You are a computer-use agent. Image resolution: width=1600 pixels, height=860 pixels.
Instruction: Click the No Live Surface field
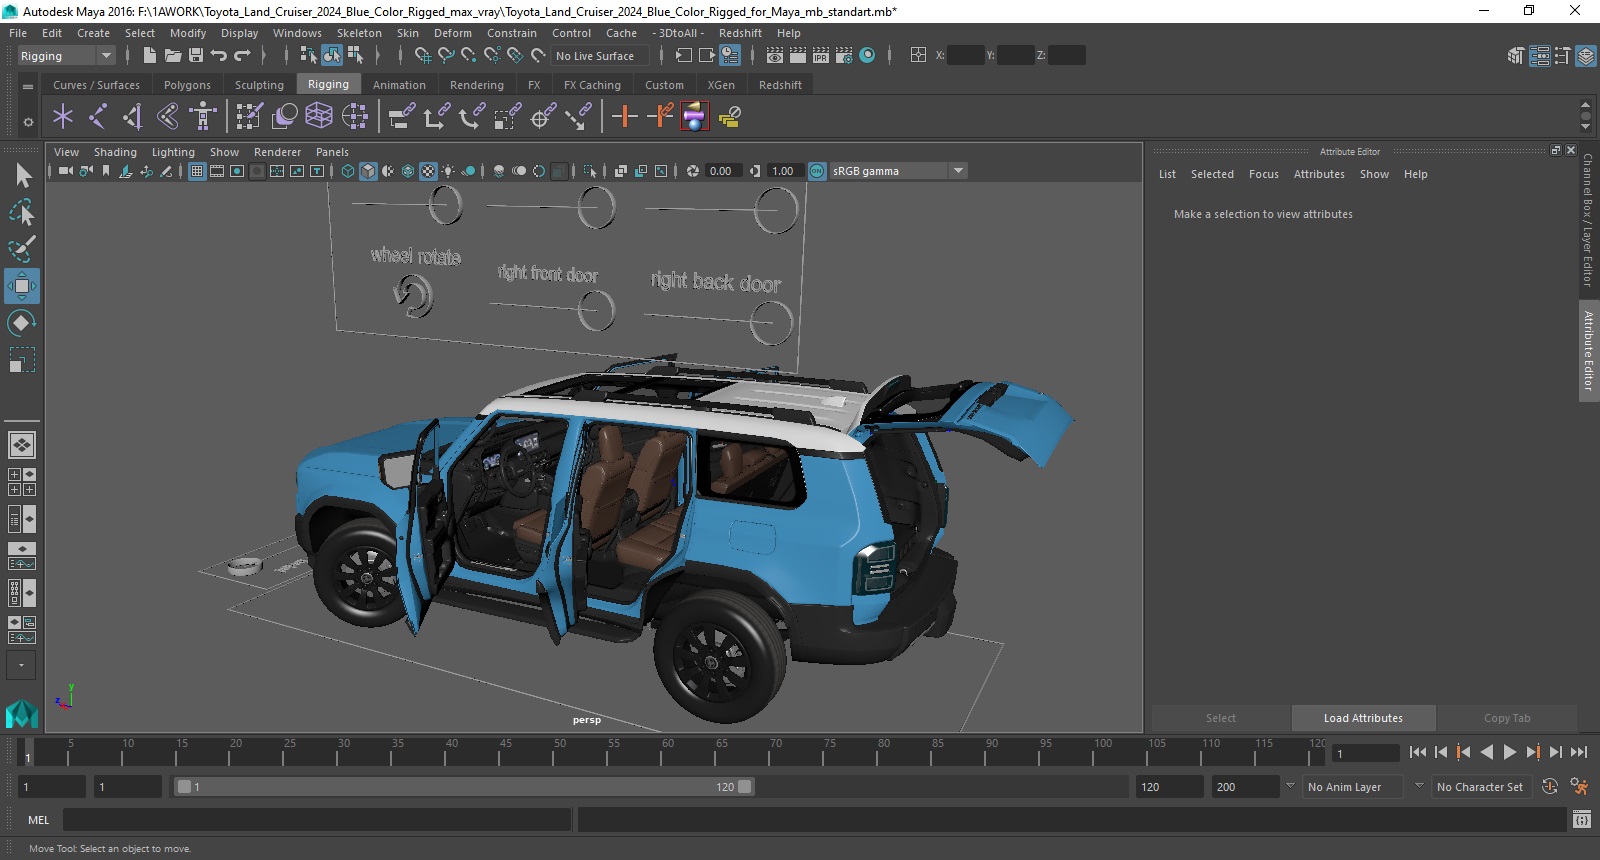pos(600,56)
